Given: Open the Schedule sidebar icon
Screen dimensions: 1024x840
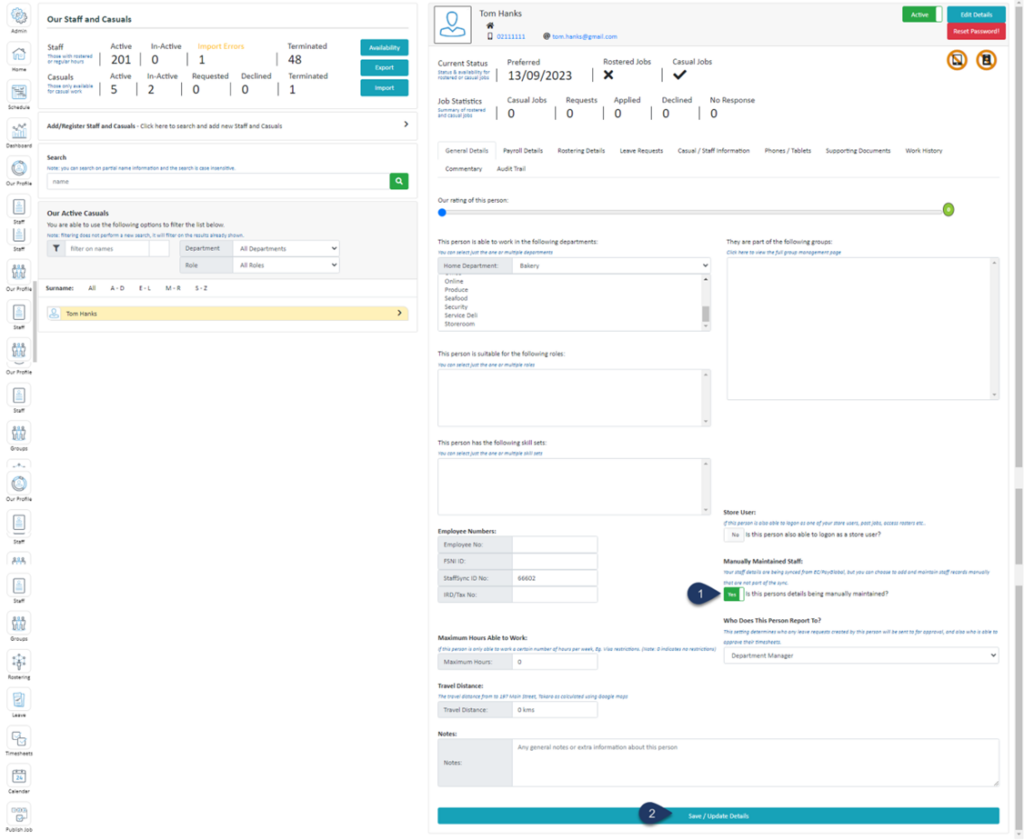Looking at the screenshot, I should point(19,95).
